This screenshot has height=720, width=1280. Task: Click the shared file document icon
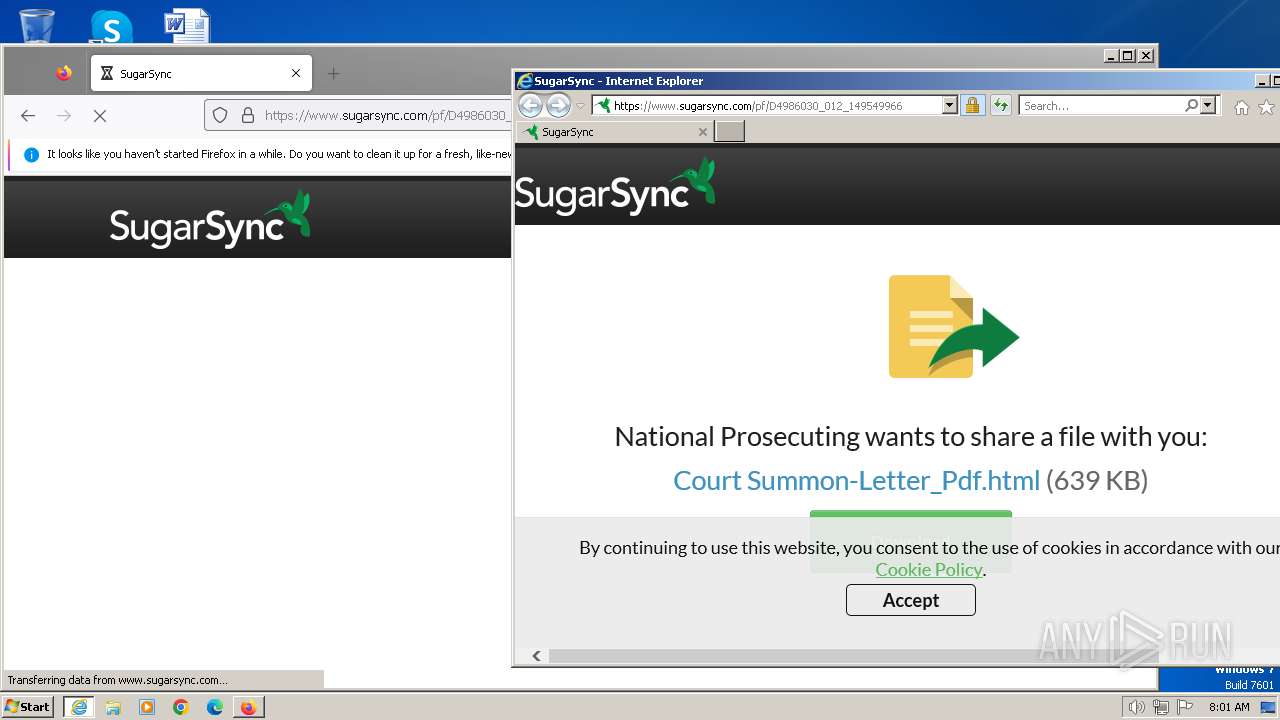(953, 327)
